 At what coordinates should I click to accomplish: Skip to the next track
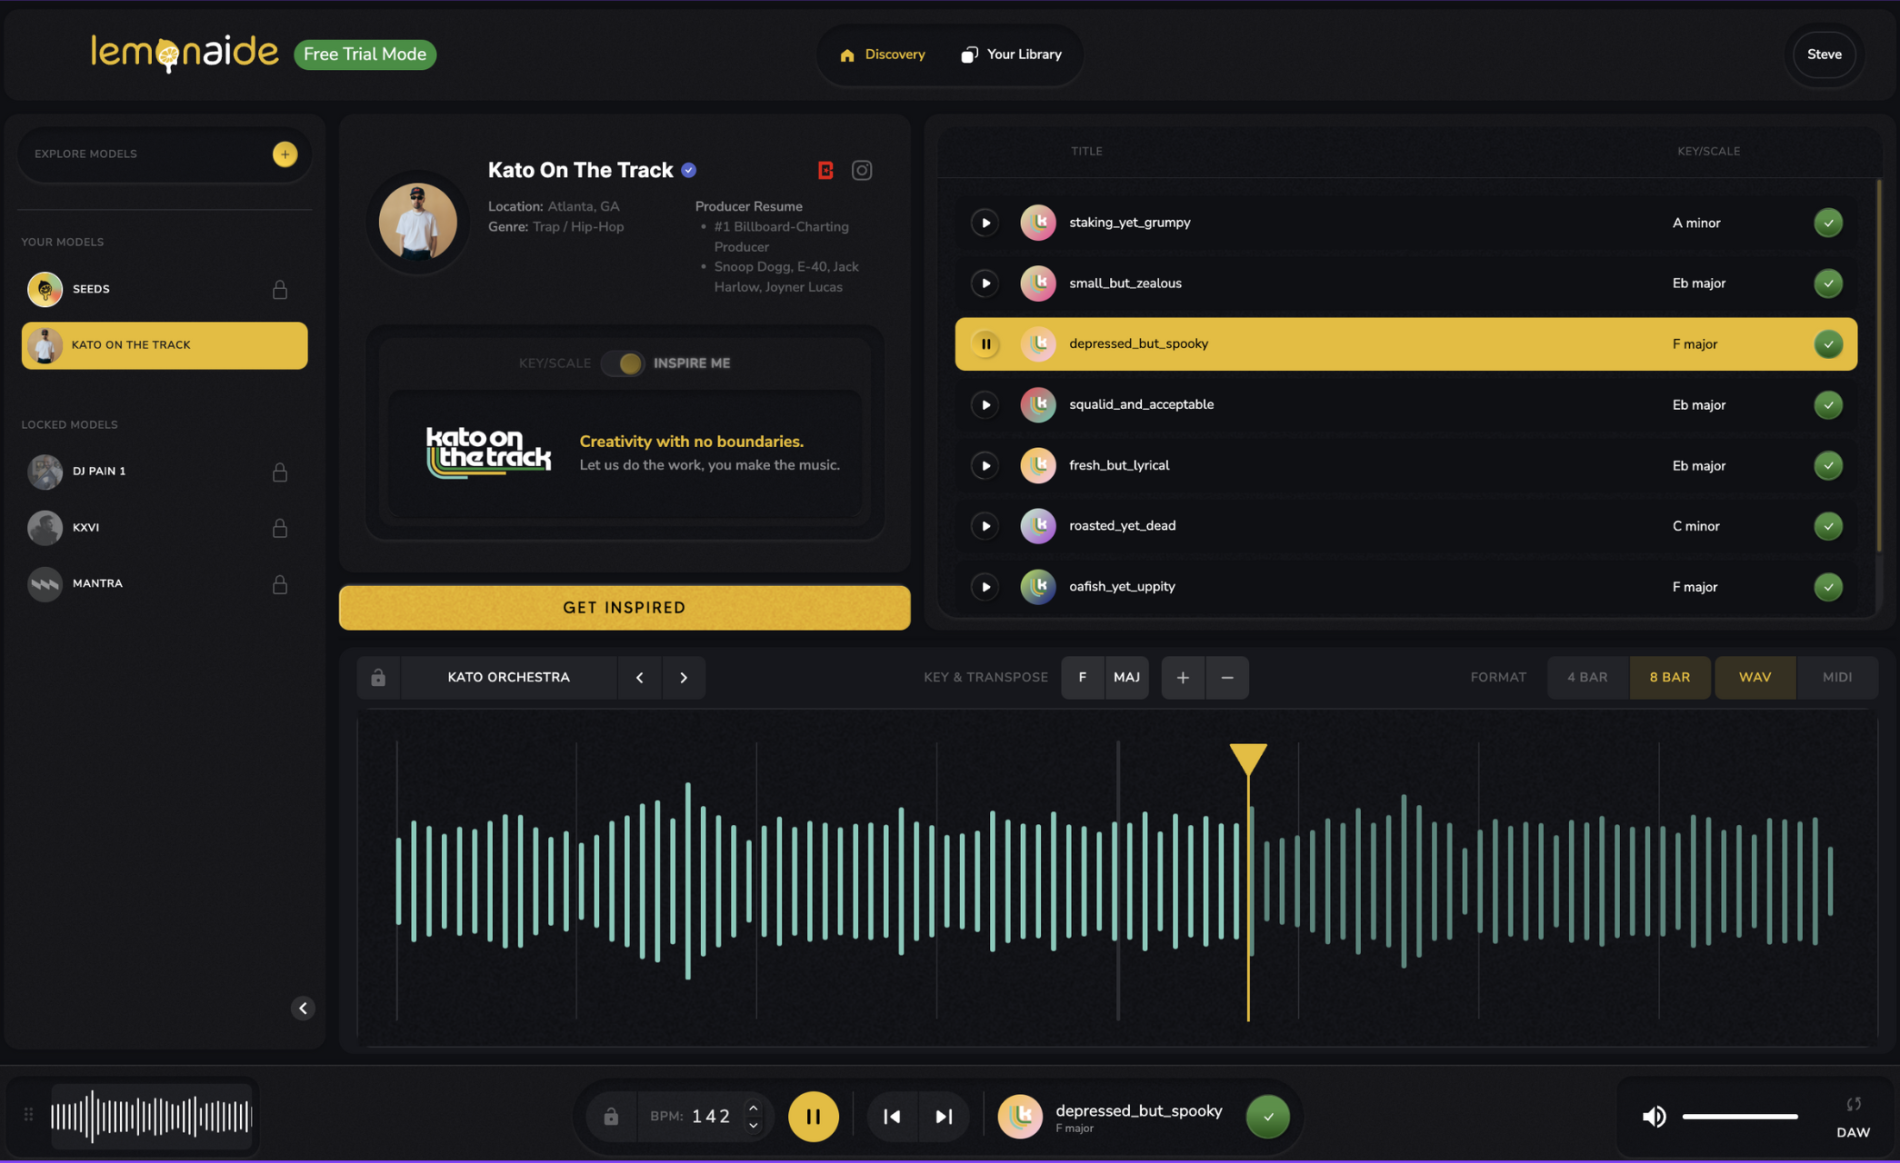click(x=943, y=1116)
